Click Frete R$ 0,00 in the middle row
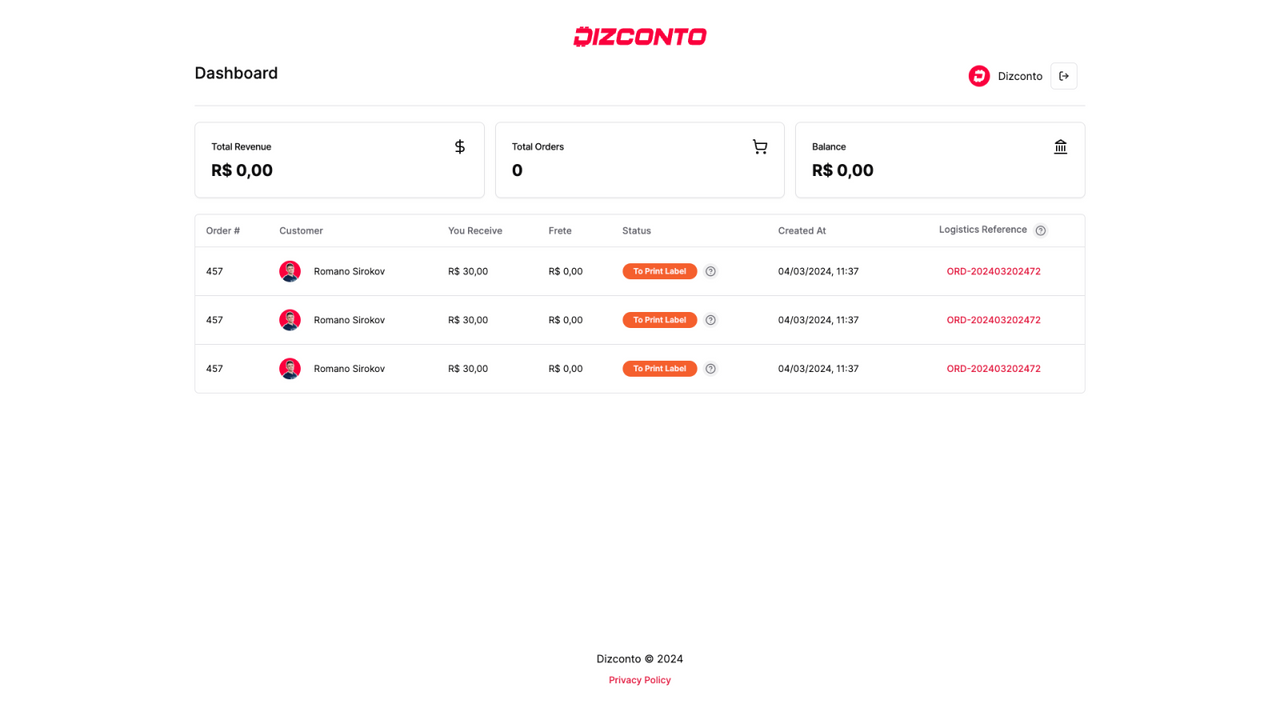 click(x=565, y=320)
